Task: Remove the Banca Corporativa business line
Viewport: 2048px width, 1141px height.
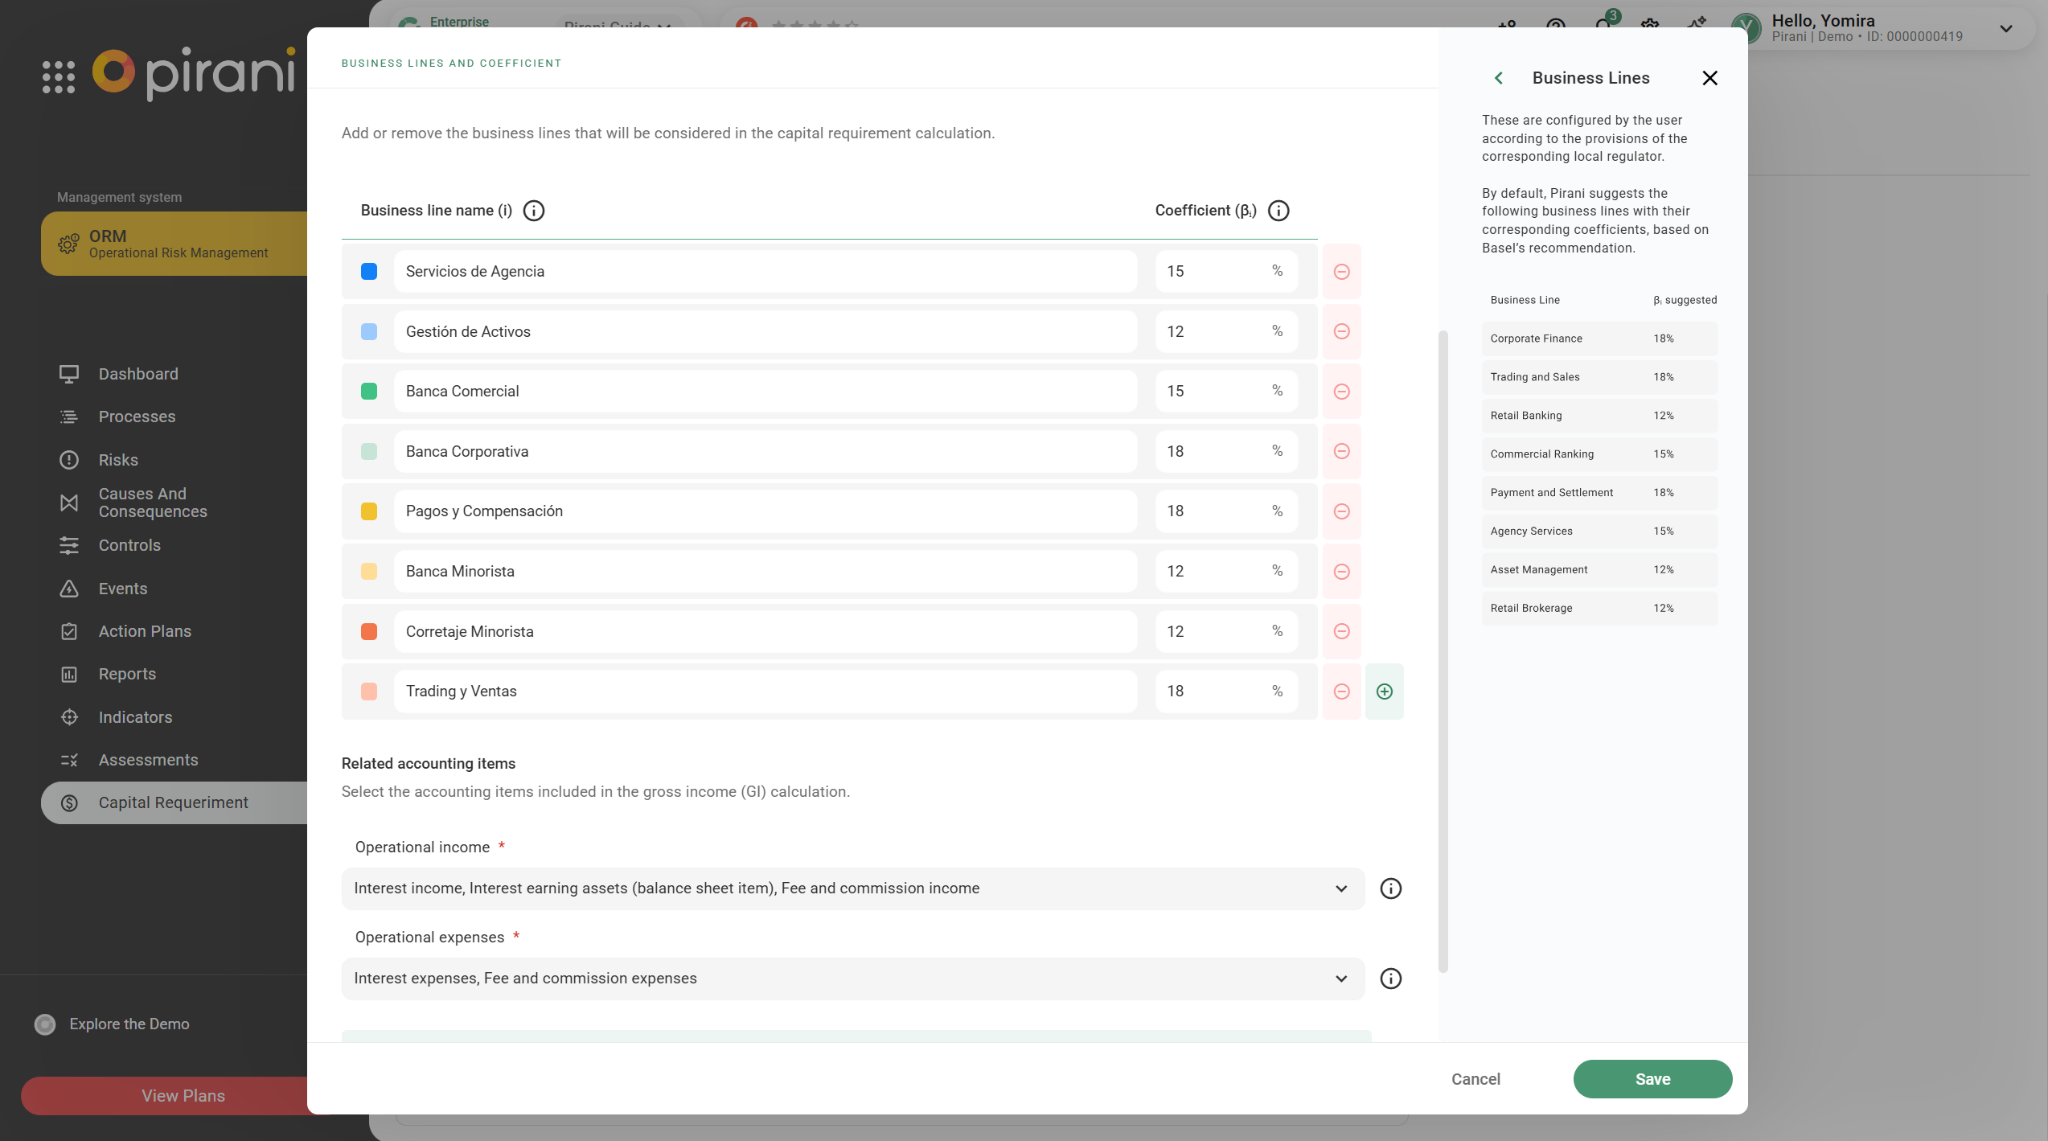Action: pos(1341,452)
